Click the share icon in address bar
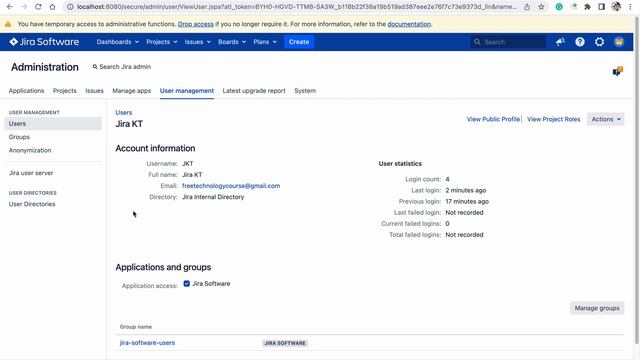This screenshot has height=360, width=640. [527, 7]
